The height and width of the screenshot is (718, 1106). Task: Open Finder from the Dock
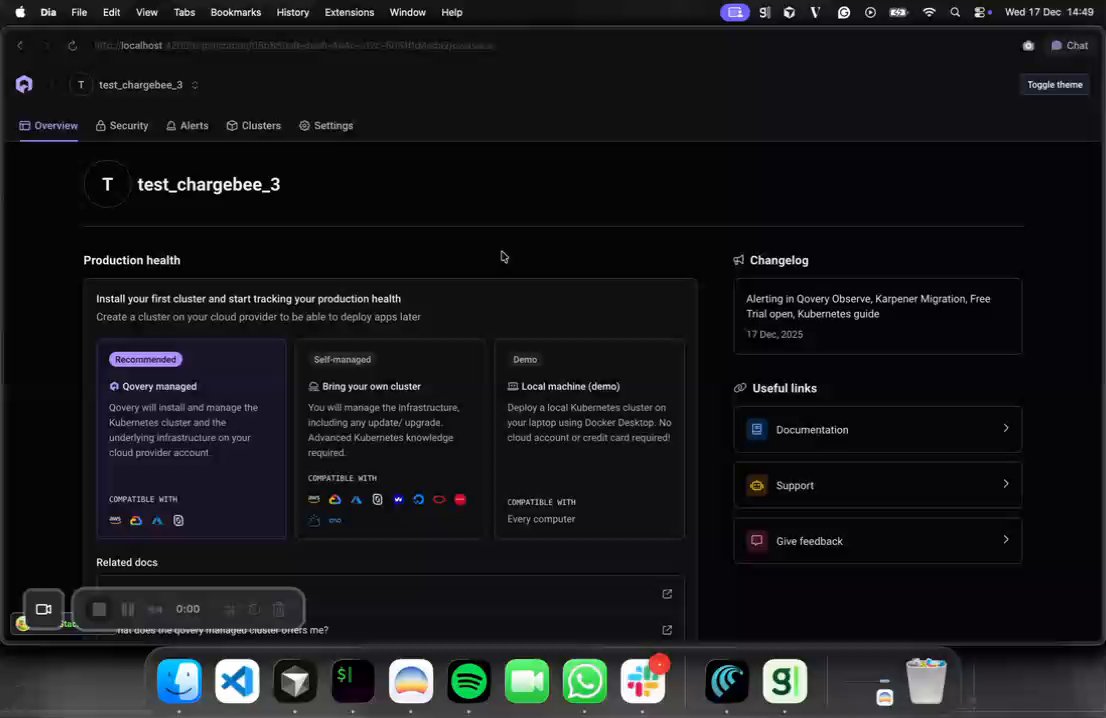coord(179,681)
